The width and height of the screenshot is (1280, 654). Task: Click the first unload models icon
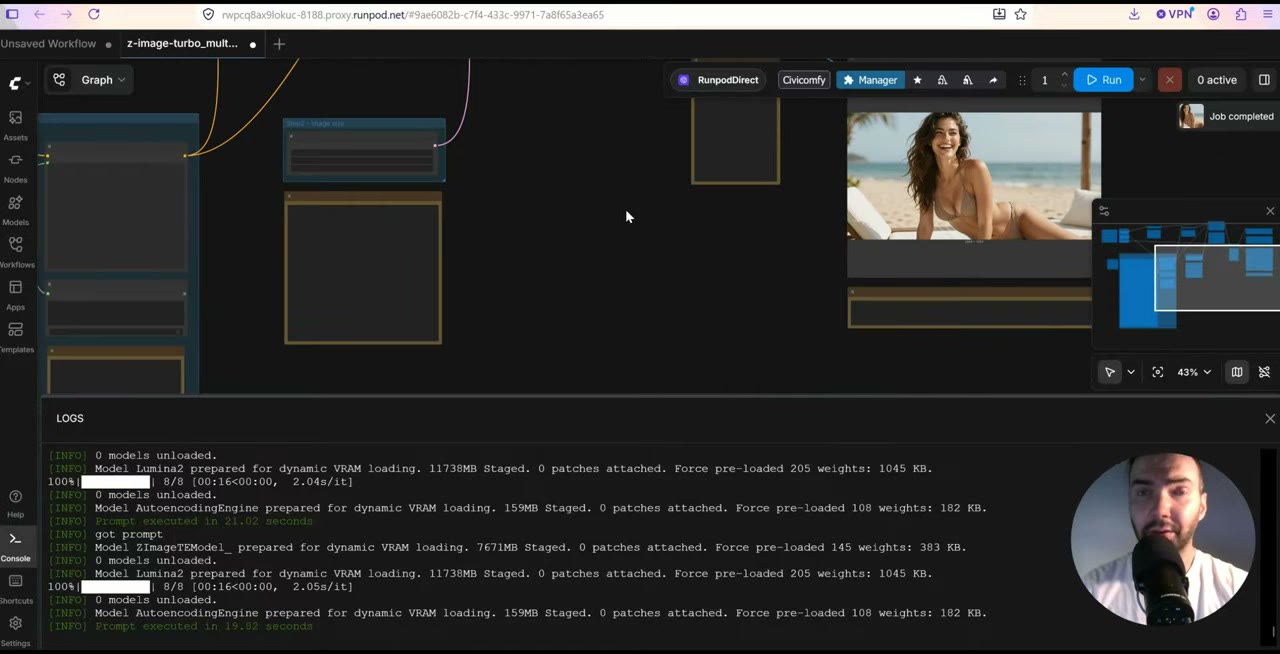[942, 80]
